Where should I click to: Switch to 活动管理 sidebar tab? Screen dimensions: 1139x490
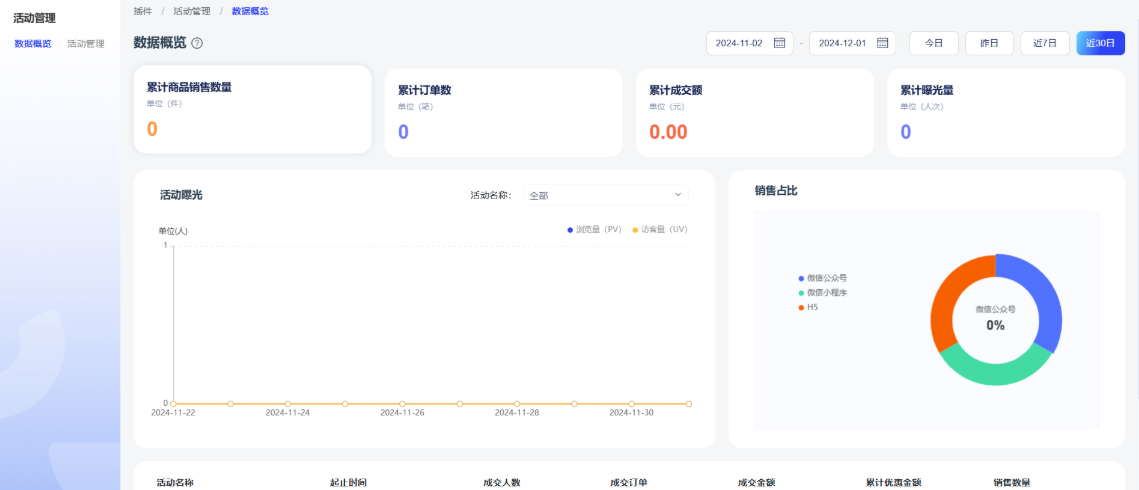pyautogui.click(x=86, y=44)
